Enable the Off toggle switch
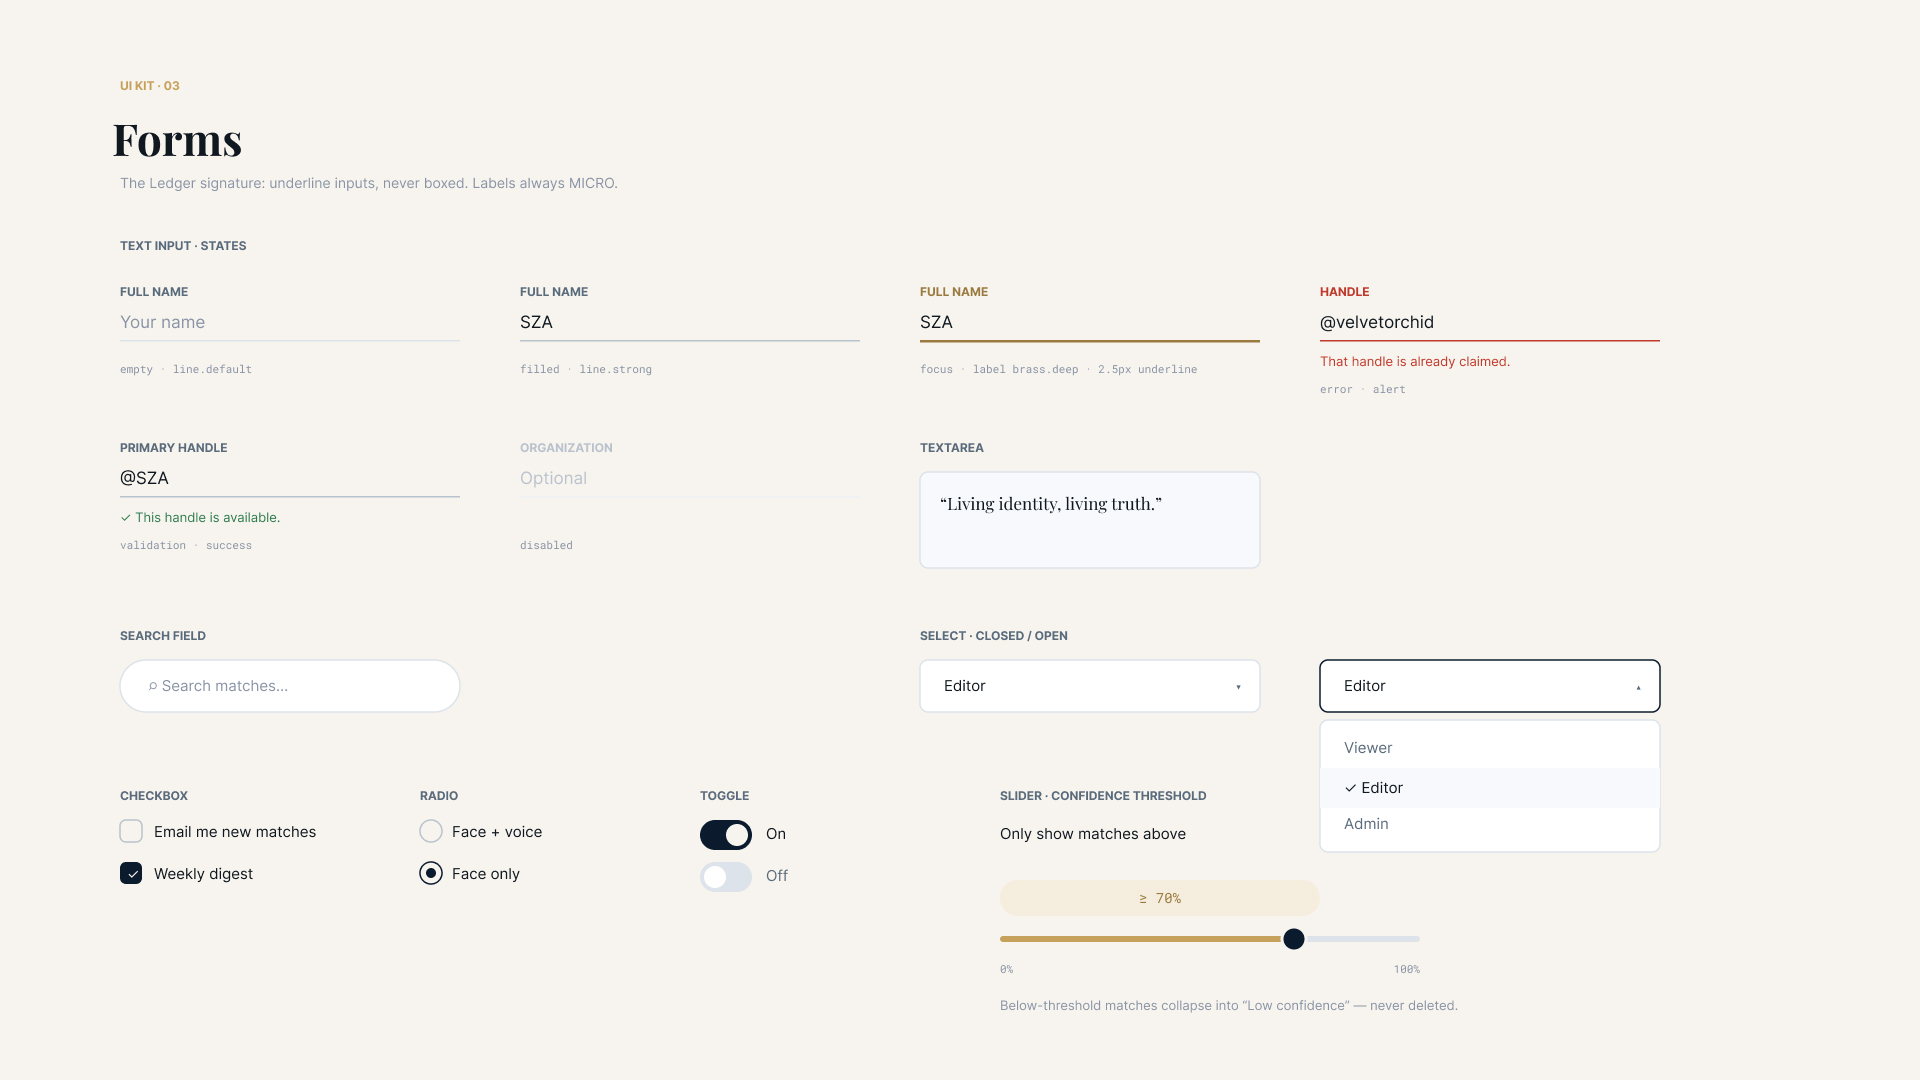Viewport: 1920px width, 1080px height. (x=726, y=877)
